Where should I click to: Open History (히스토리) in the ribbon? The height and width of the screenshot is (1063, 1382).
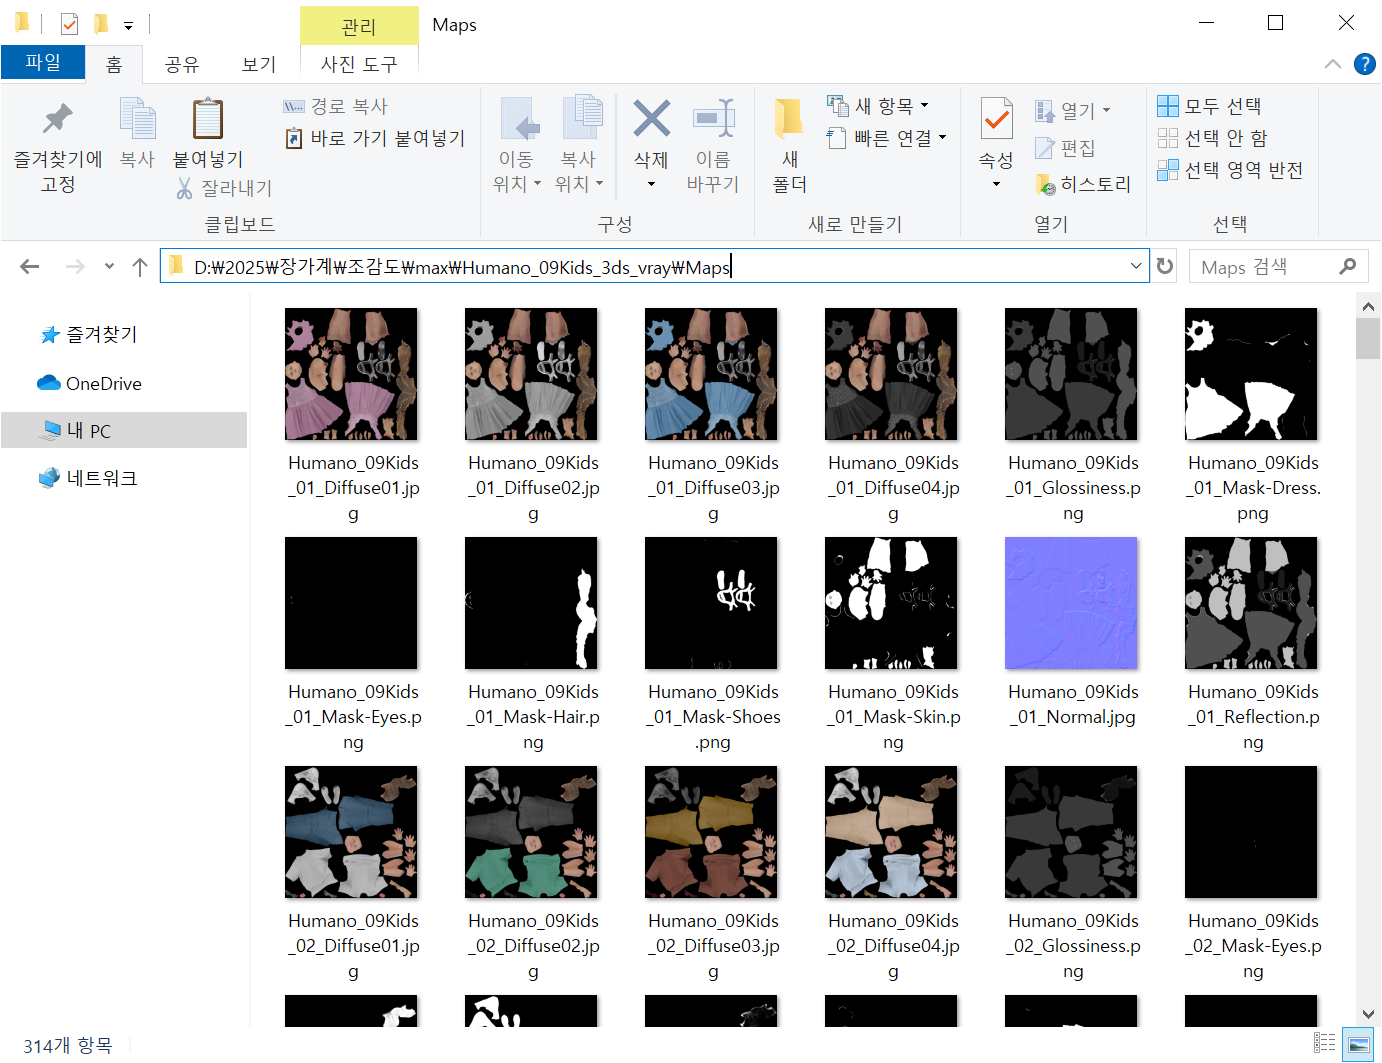coord(1083,184)
